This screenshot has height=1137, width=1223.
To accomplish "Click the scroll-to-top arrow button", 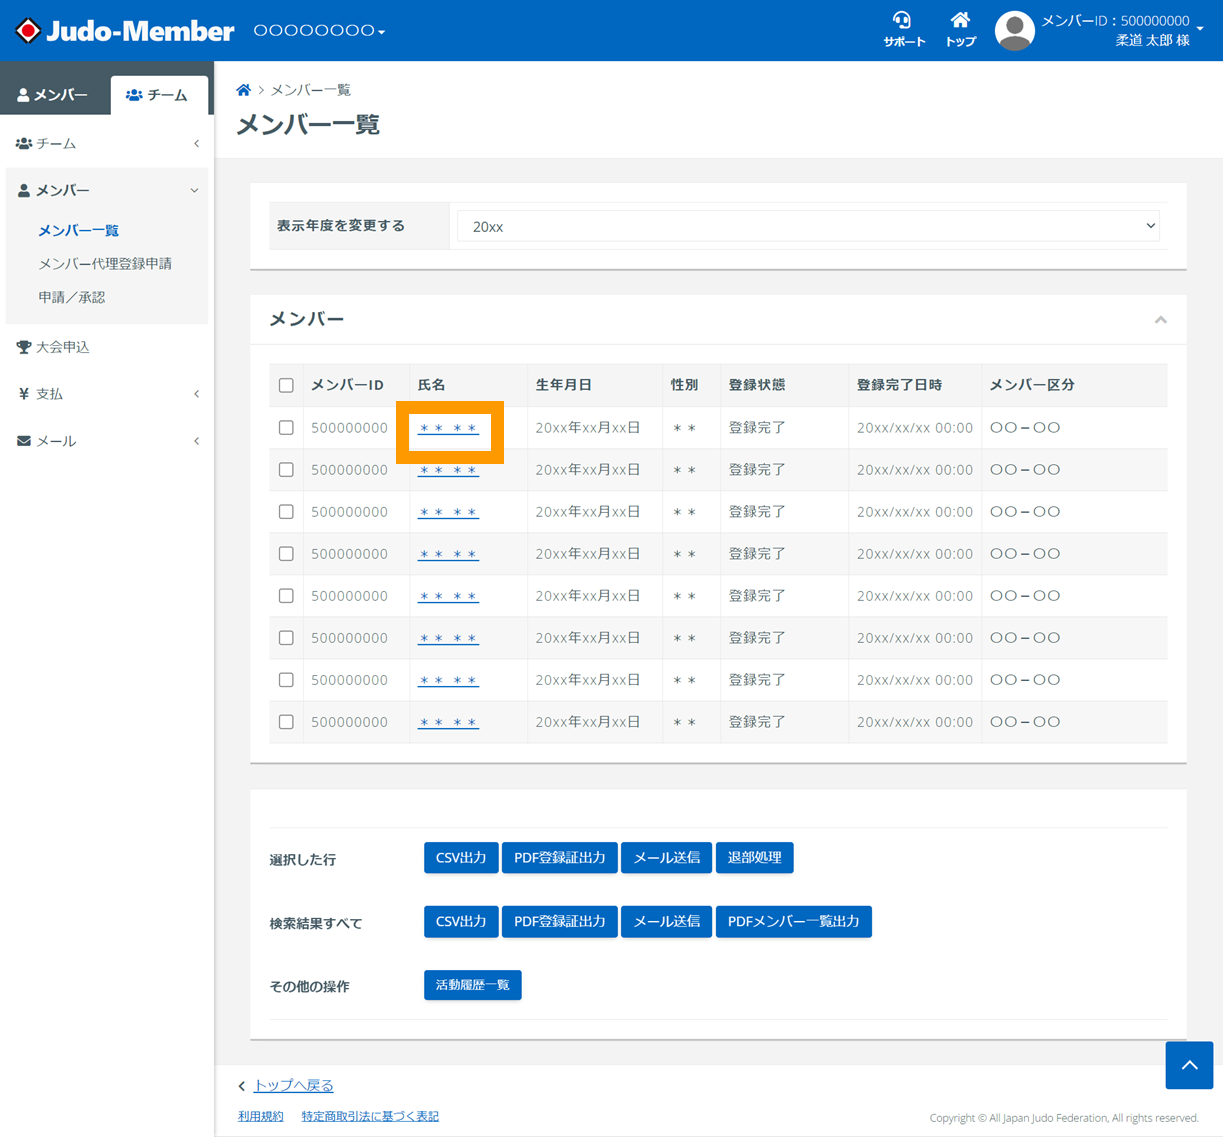I will pos(1189,1065).
